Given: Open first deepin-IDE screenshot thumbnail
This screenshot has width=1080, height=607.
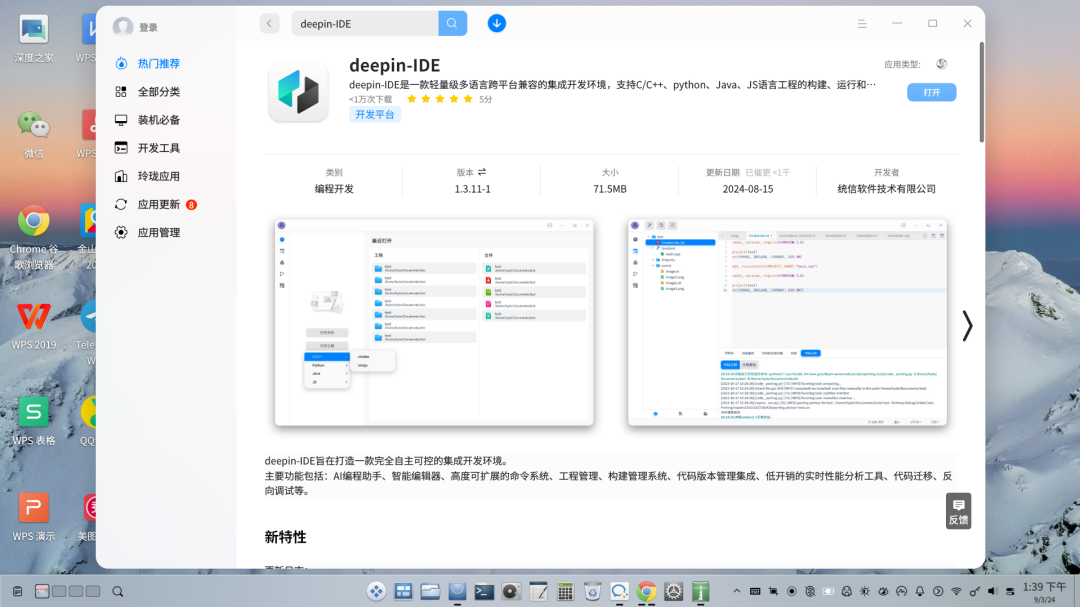Looking at the screenshot, I should click(x=434, y=322).
